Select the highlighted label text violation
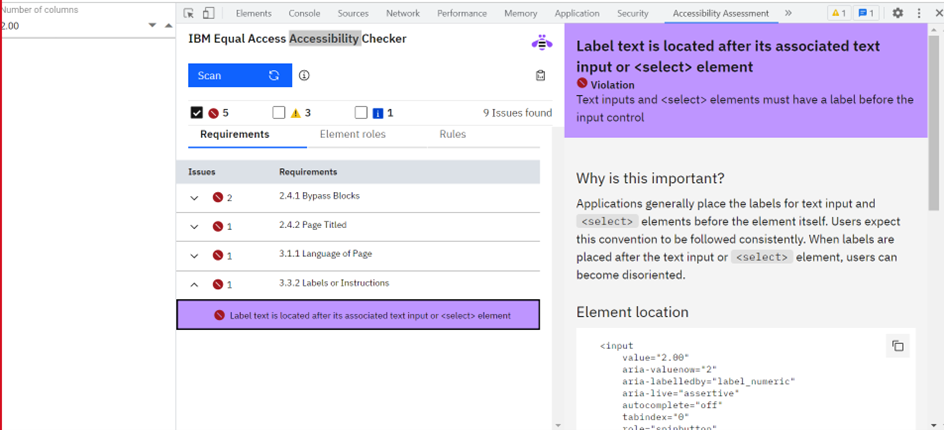The image size is (944, 430). click(x=358, y=315)
